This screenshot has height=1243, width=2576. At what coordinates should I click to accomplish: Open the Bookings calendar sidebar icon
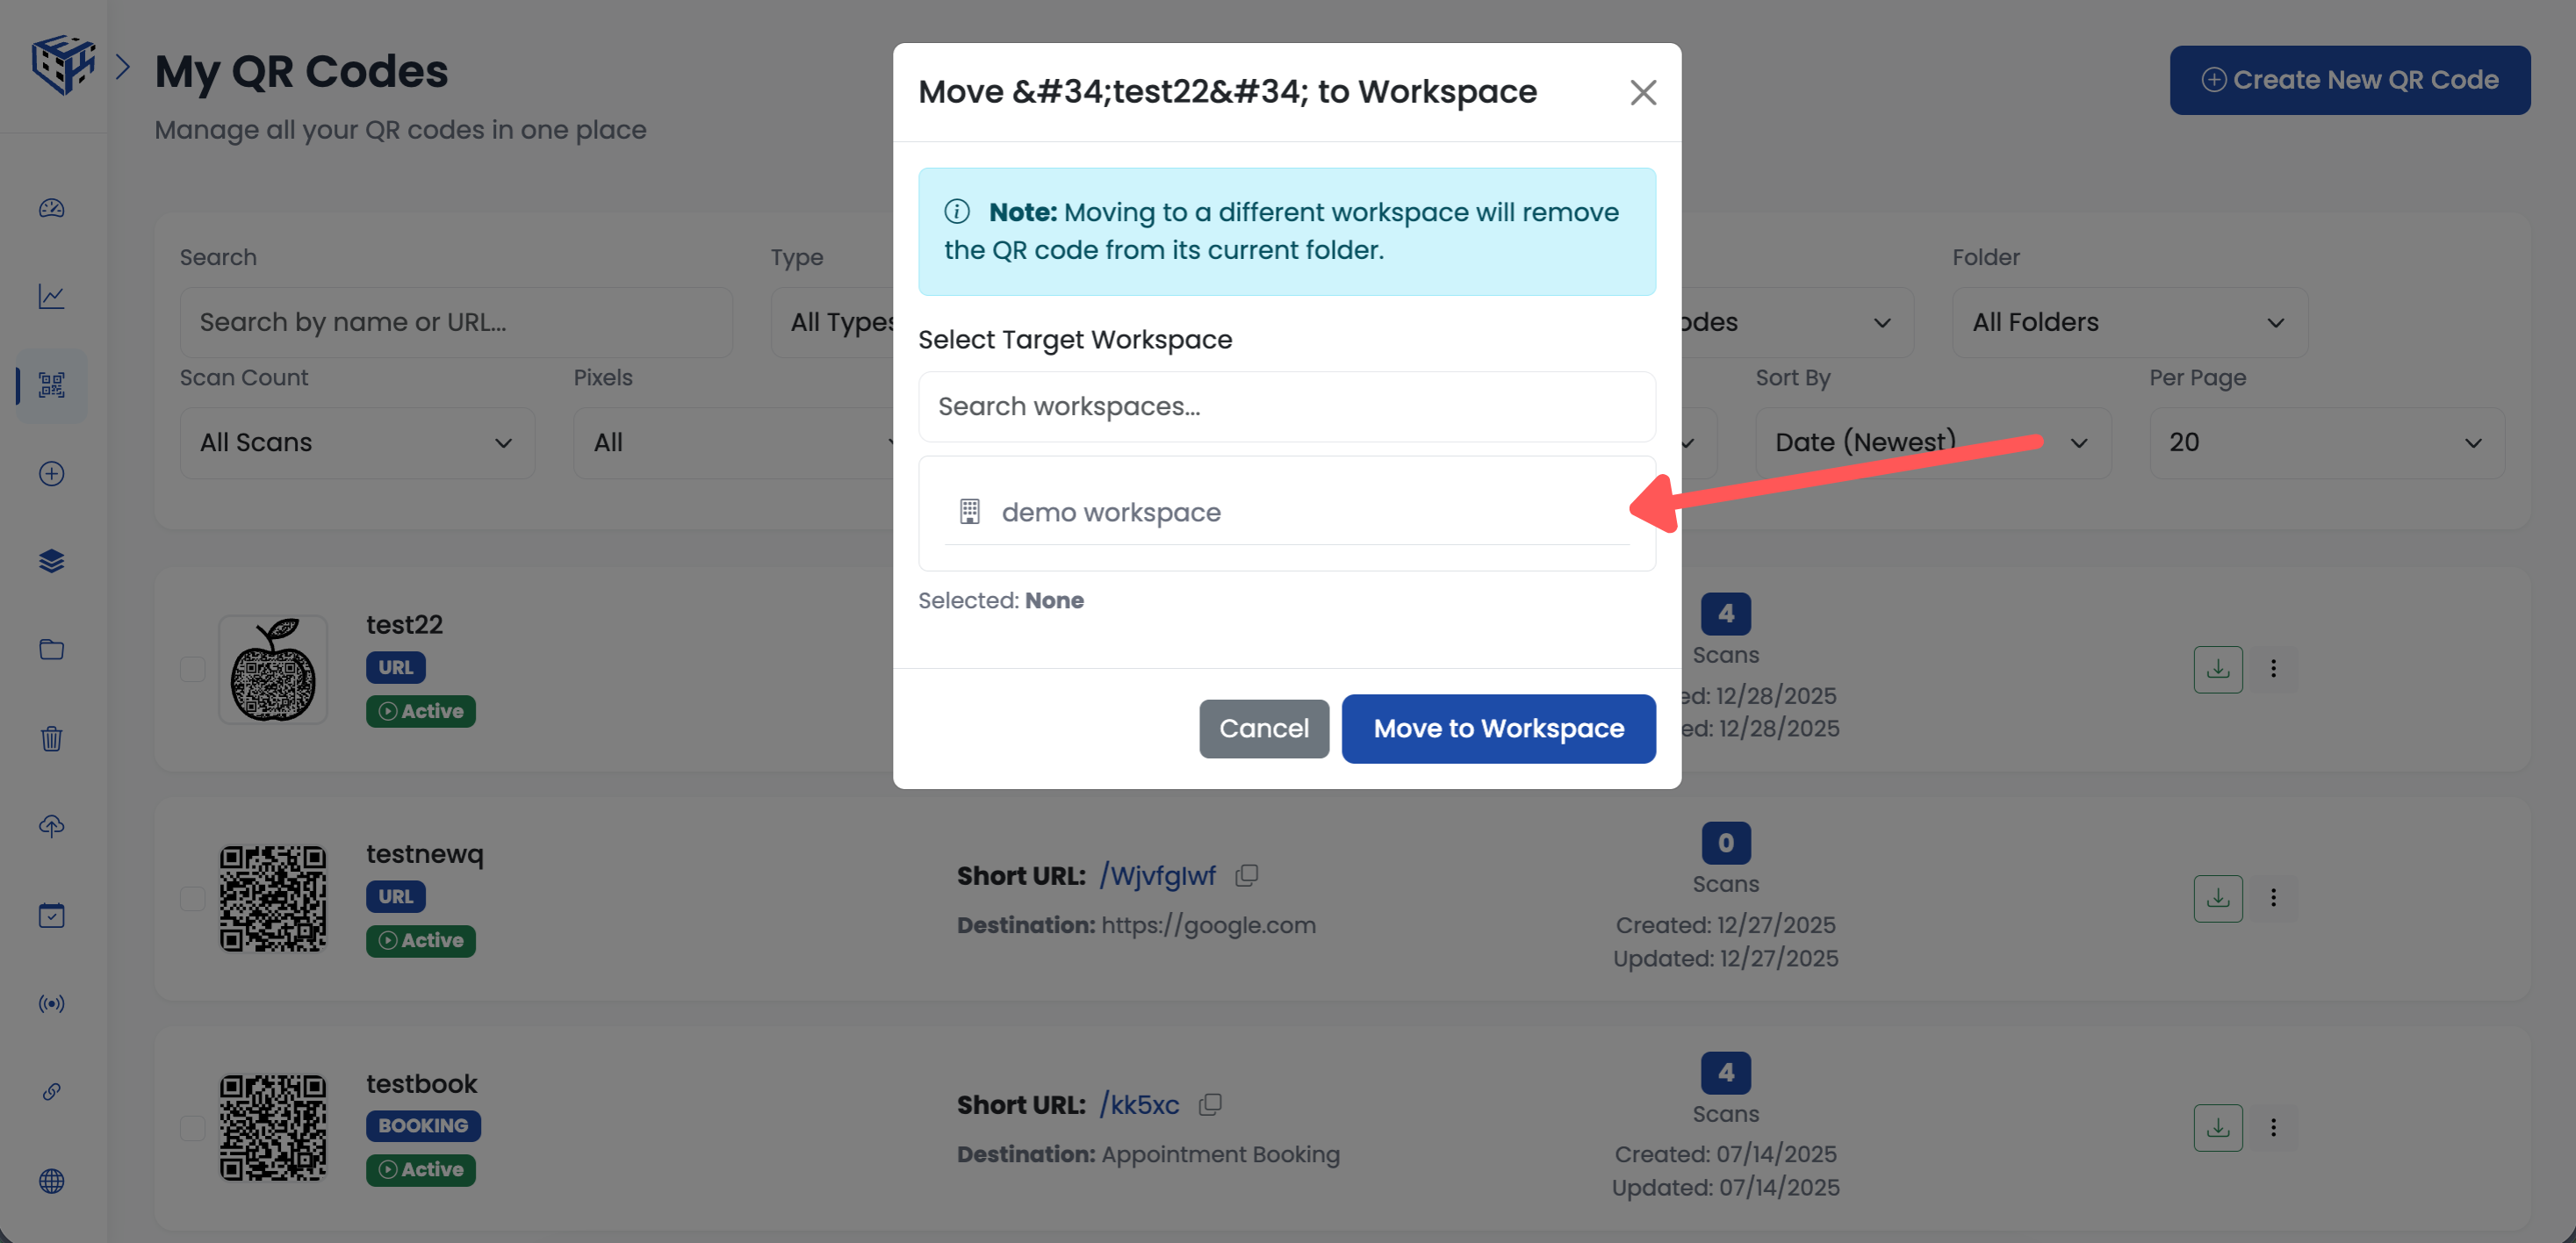pyautogui.click(x=51, y=915)
